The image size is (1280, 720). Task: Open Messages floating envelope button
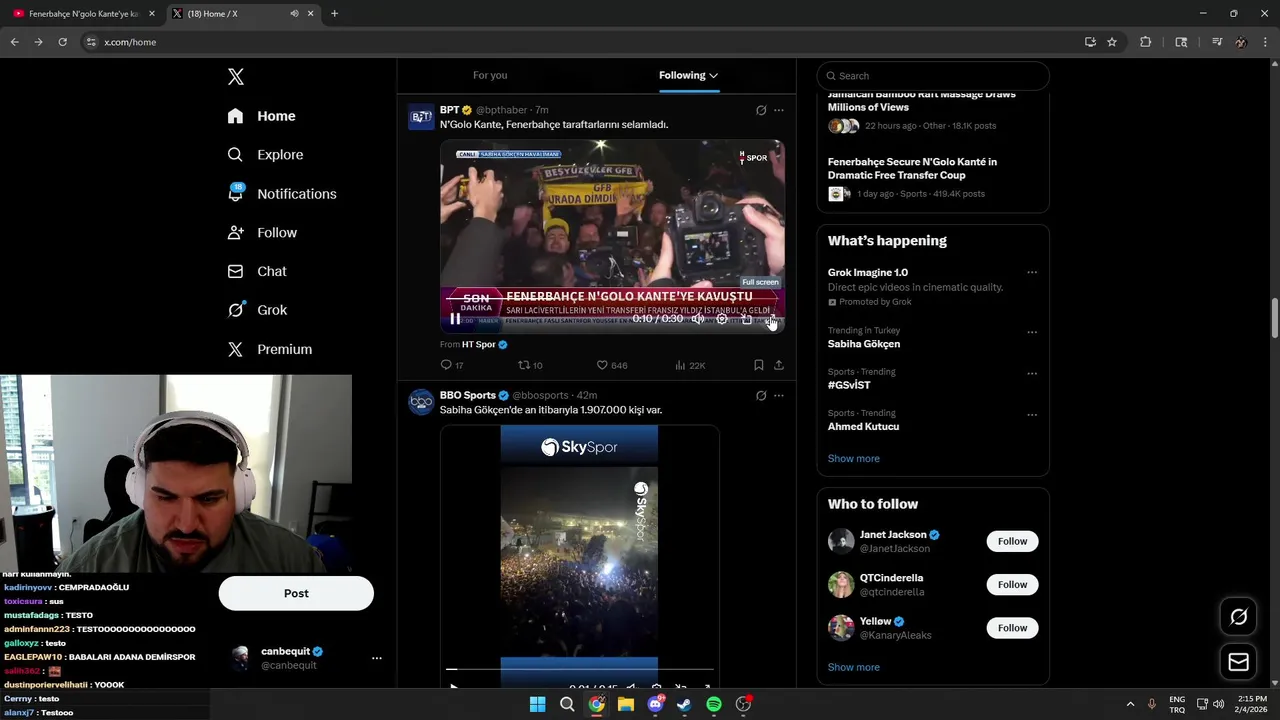[x=1238, y=662]
